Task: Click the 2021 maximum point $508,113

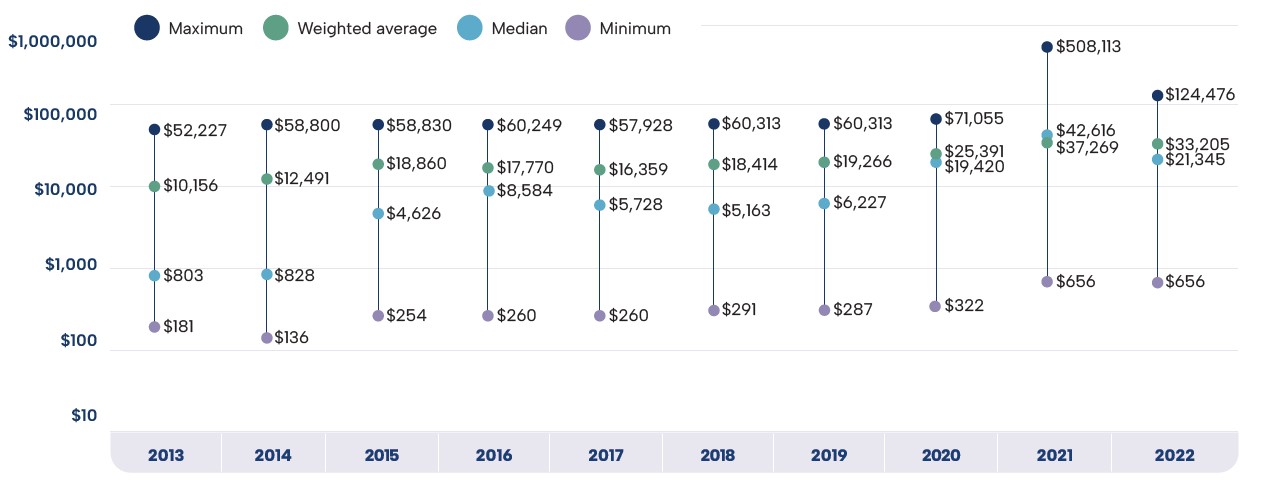Action: (1047, 47)
